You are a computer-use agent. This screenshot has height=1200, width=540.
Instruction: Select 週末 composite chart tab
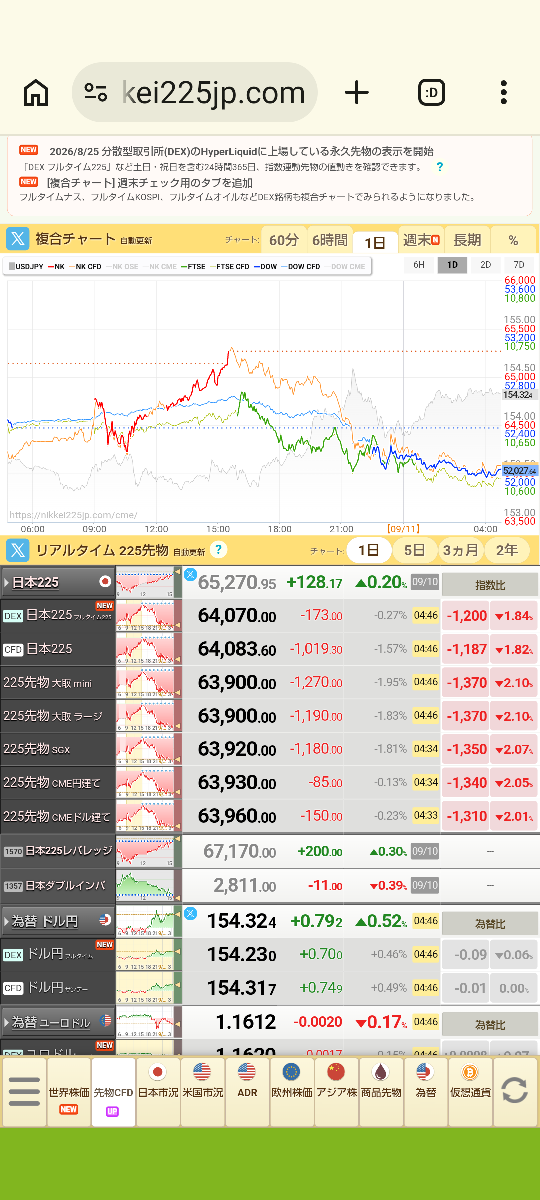[x=421, y=240]
